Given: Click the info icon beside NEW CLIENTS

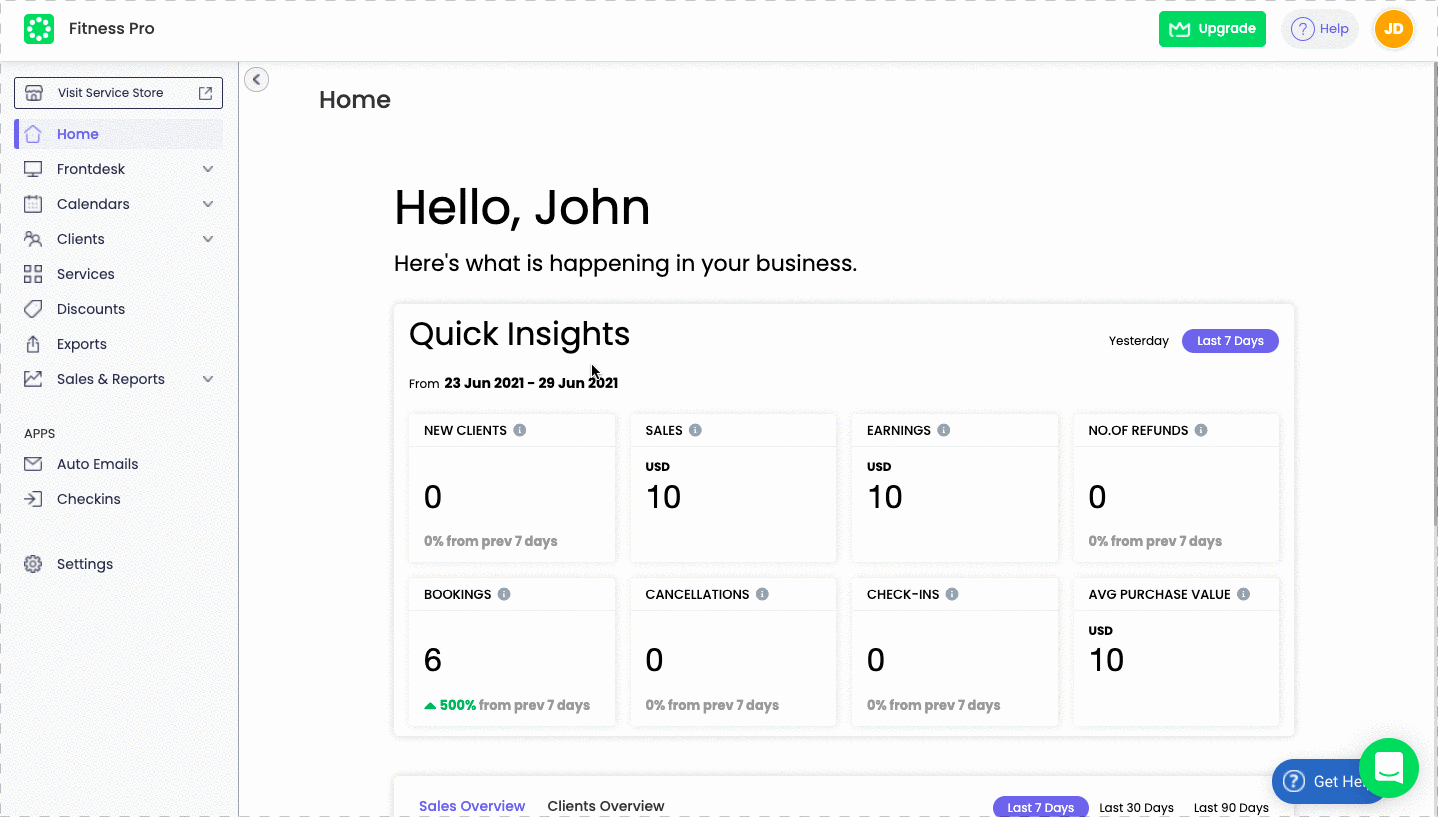Looking at the screenshot, I should (x=520, y=430).
